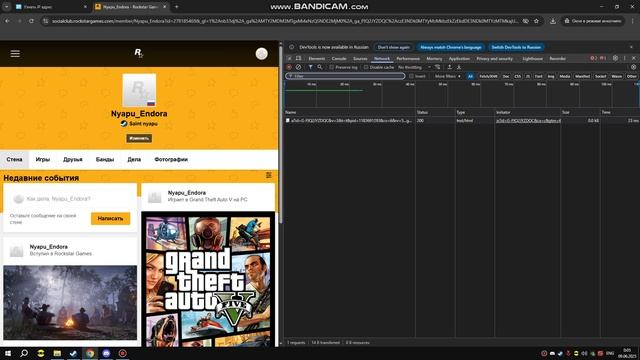640x360 pixels.
Task: Stop recording the network log
Action: click(289, 67)
